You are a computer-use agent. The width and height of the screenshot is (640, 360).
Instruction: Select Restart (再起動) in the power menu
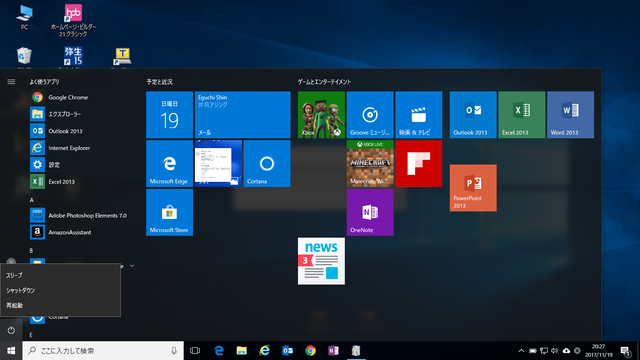point(60,305)
